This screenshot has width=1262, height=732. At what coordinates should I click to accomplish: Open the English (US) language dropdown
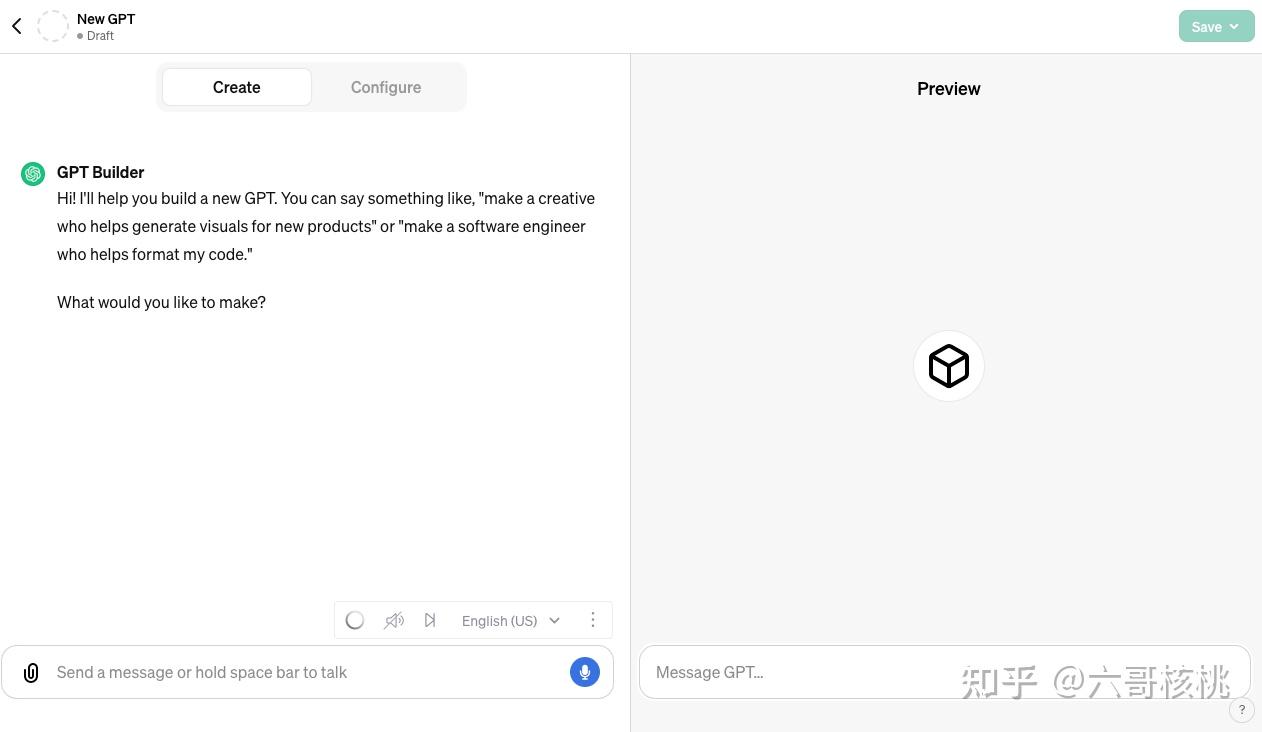click(511, 620)
